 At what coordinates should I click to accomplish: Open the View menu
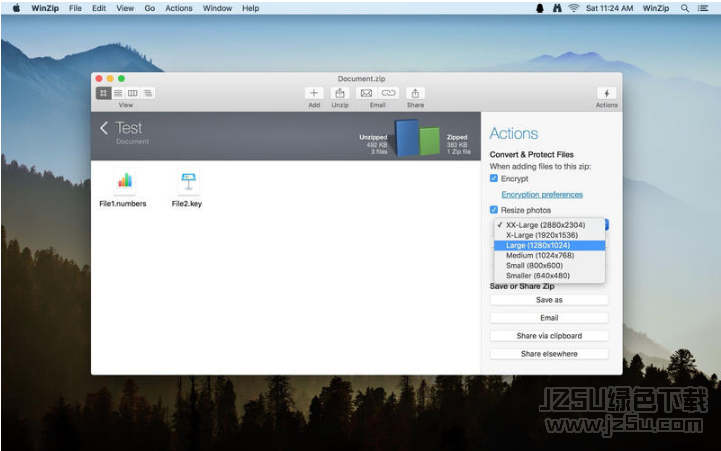[x=125, y=8]
